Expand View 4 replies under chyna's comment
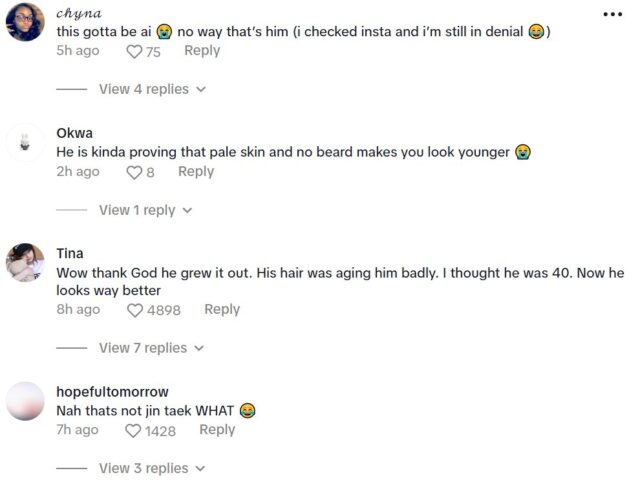 click(x=152, y=89)
